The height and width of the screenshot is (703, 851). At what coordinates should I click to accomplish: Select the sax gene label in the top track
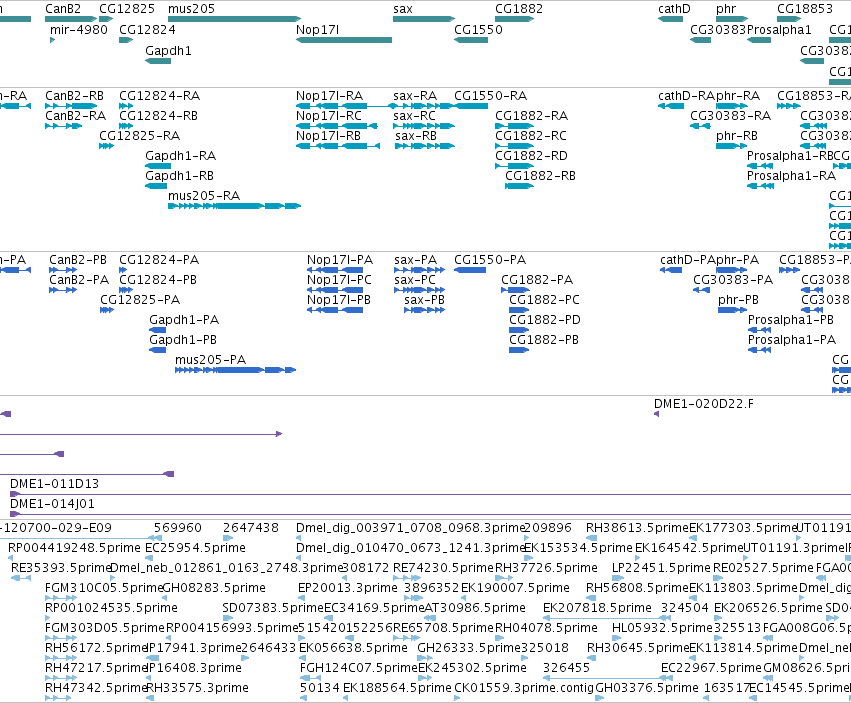pos(403,9)
